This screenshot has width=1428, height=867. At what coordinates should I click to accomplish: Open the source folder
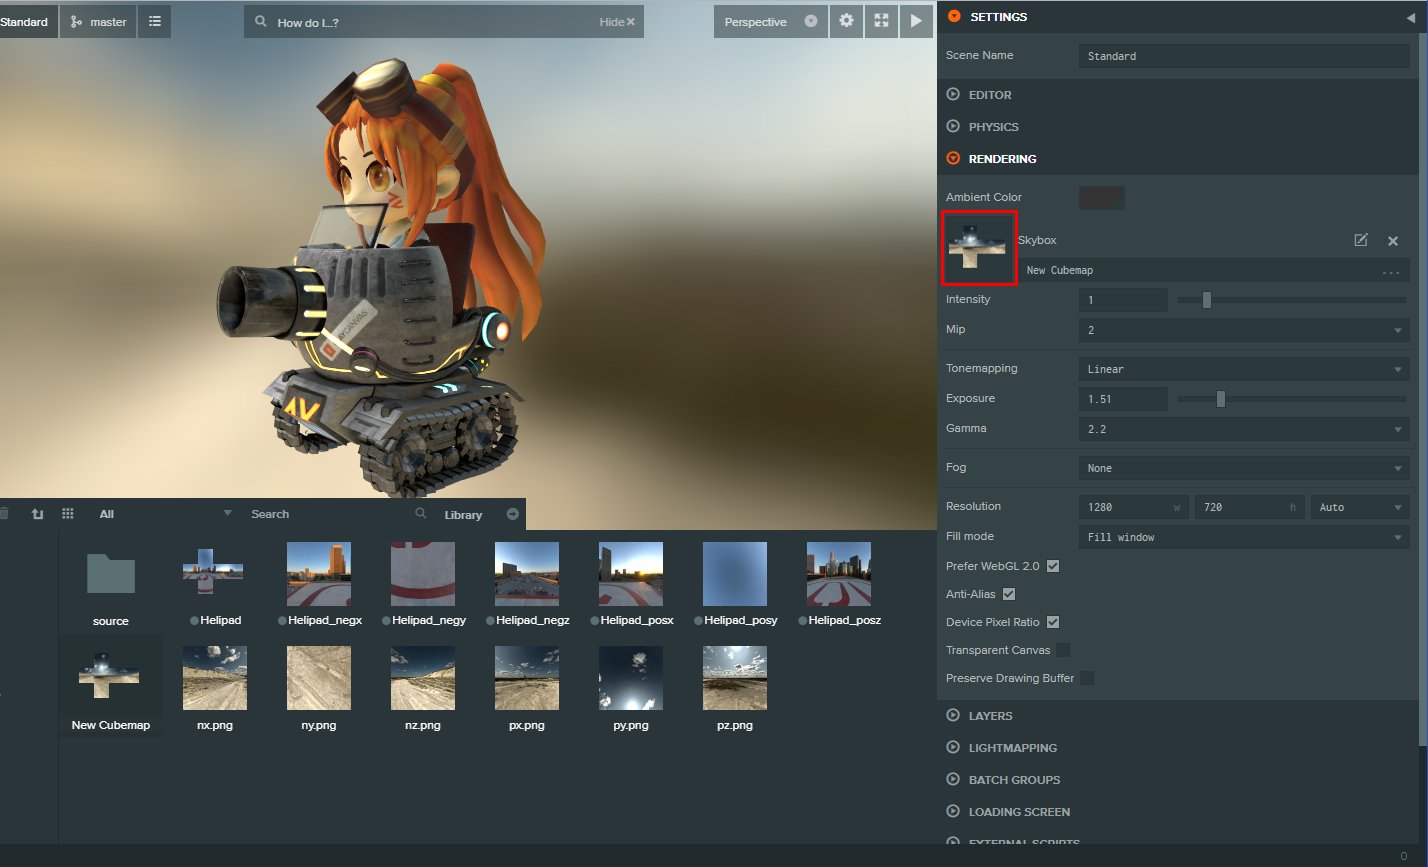111,586
